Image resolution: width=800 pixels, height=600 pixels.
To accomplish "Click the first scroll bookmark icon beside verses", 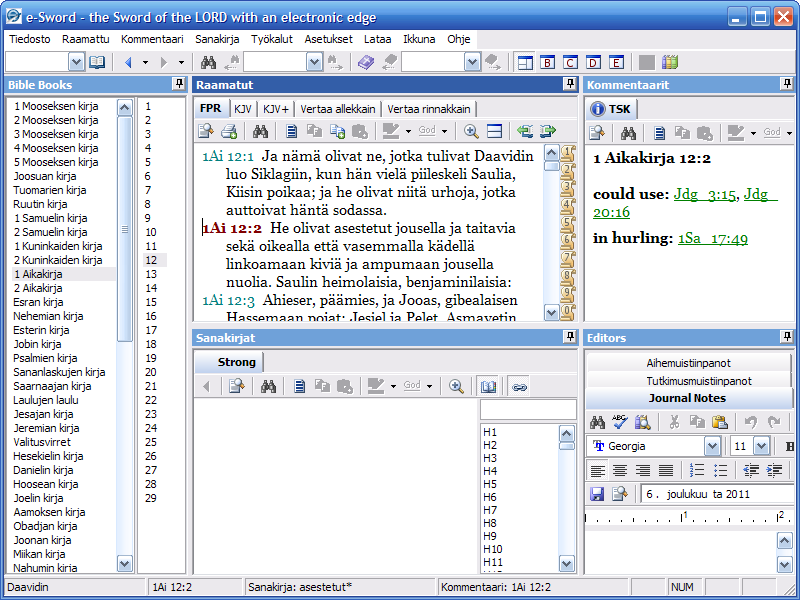I will click(x=568, y=153).
